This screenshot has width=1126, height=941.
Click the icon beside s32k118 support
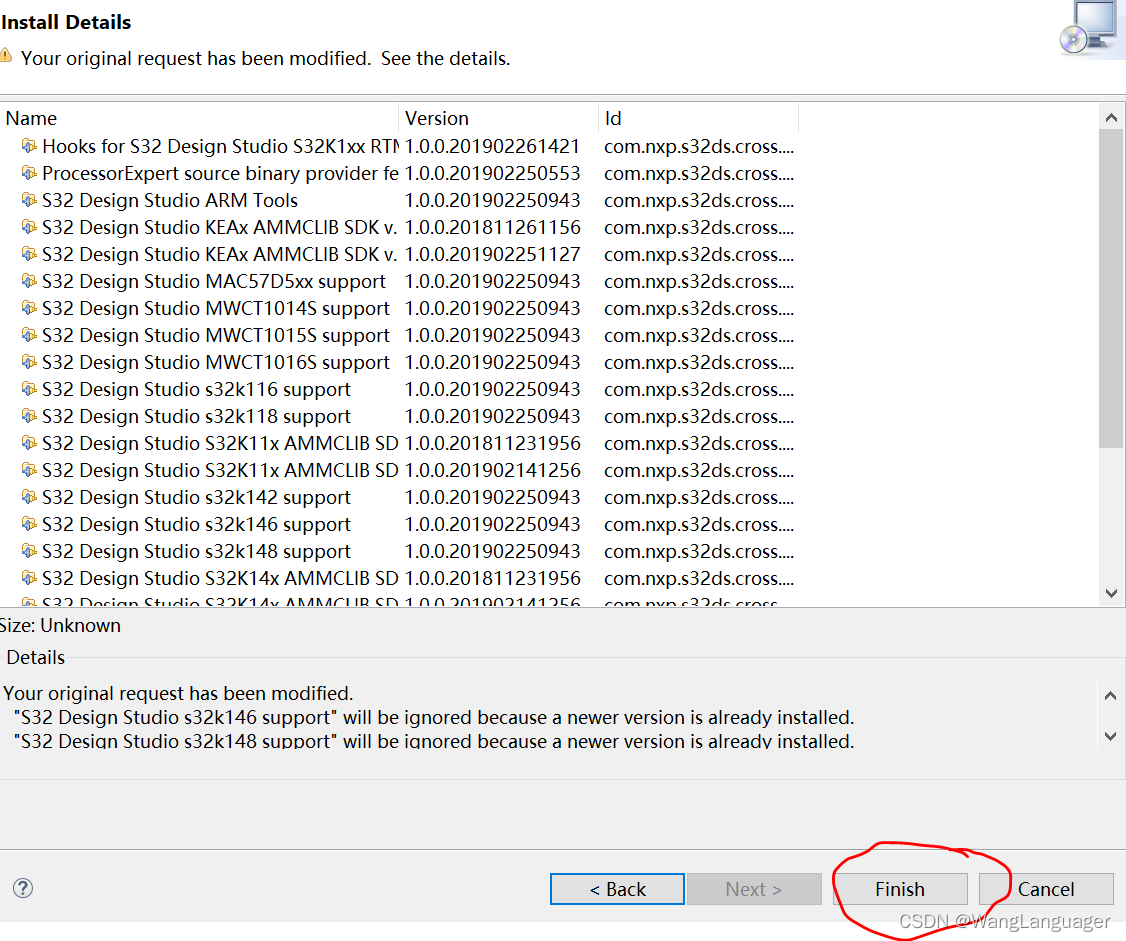click(29, 416)
